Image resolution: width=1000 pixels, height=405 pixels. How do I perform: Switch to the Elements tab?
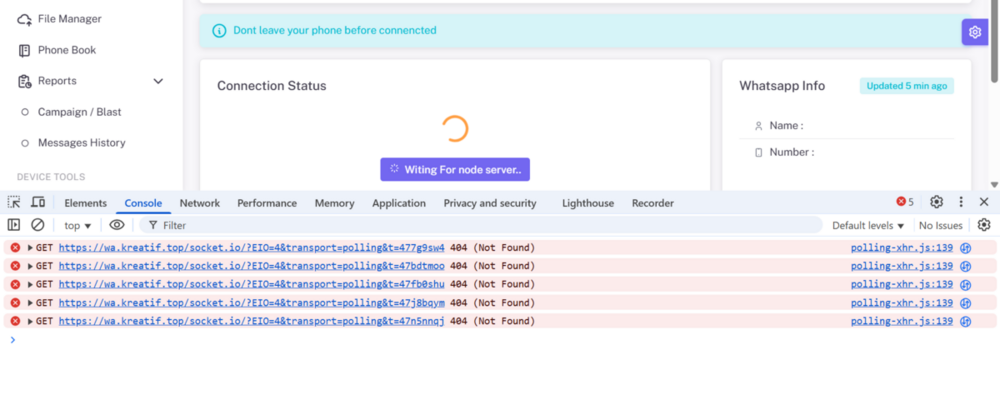85,203
